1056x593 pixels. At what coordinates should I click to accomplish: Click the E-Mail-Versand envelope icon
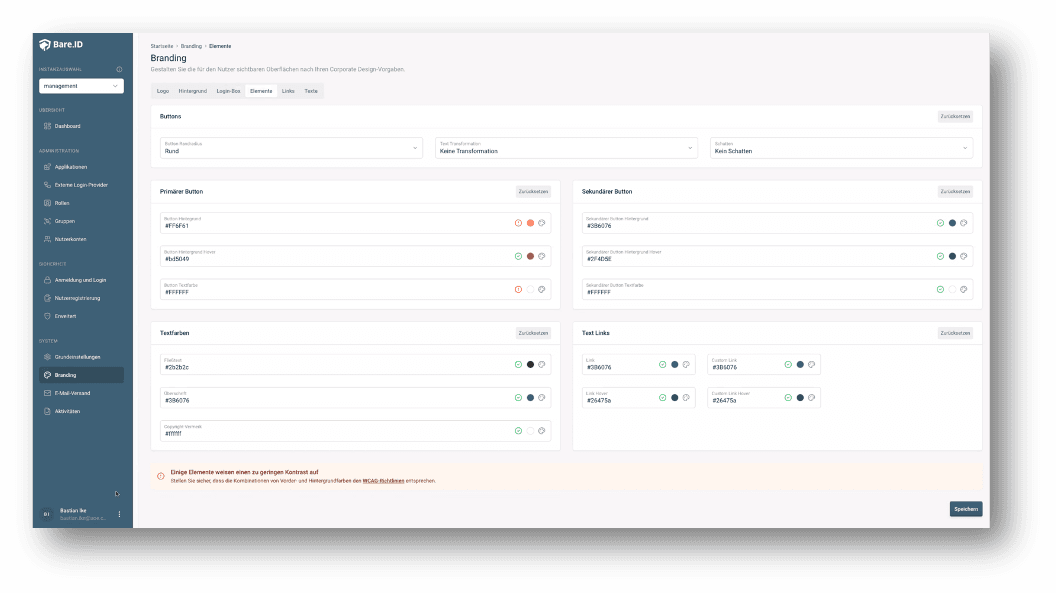pyautogui.click(x=47, y=393)
